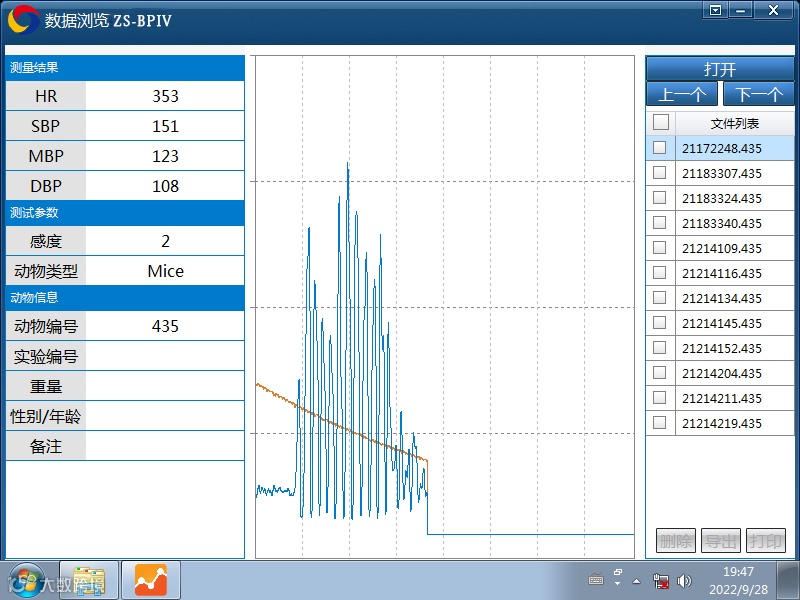Click the 文件列表 column header

[x=735, y=123]
